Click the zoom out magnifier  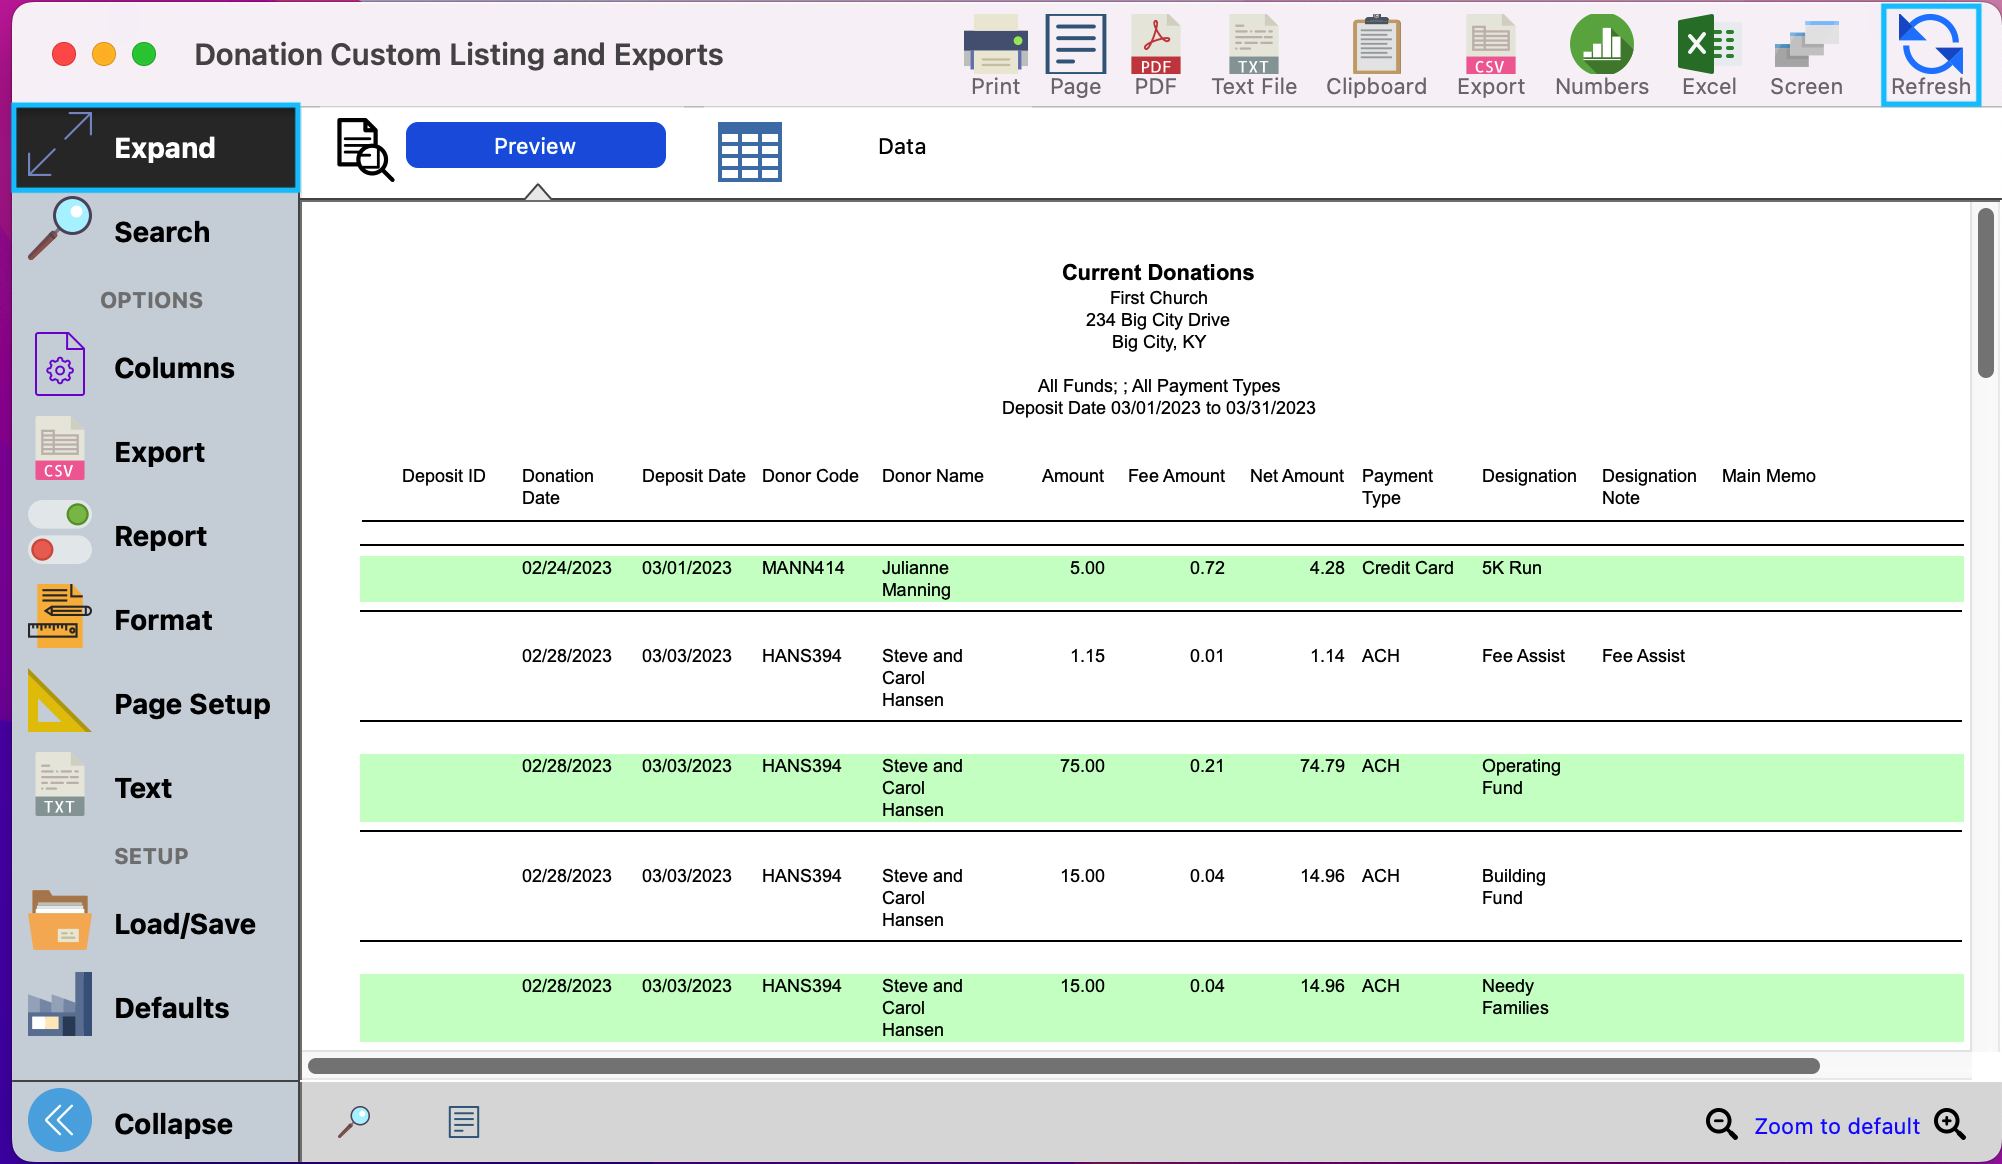click(1721, 1124)
